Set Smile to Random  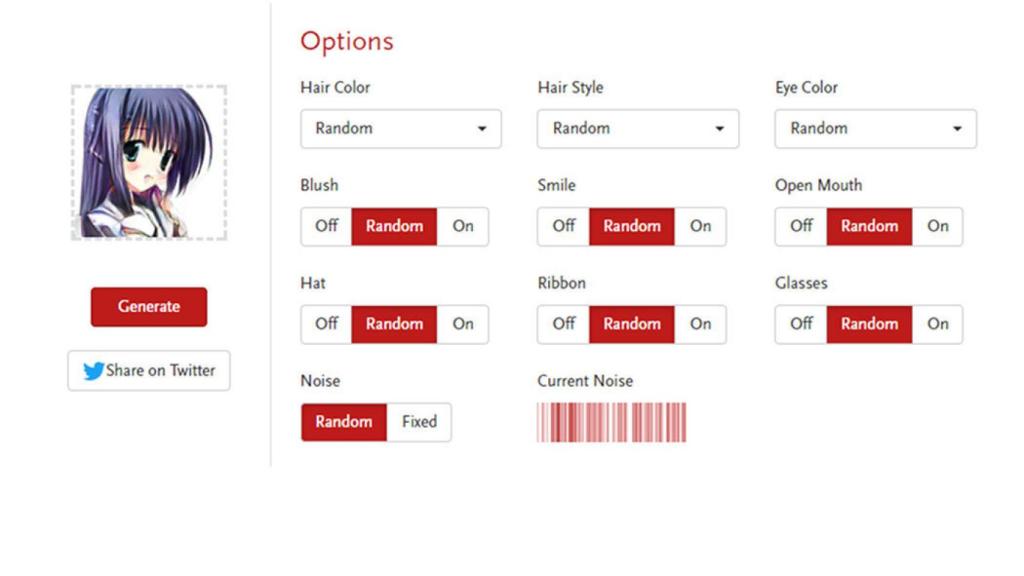[632, 226]
